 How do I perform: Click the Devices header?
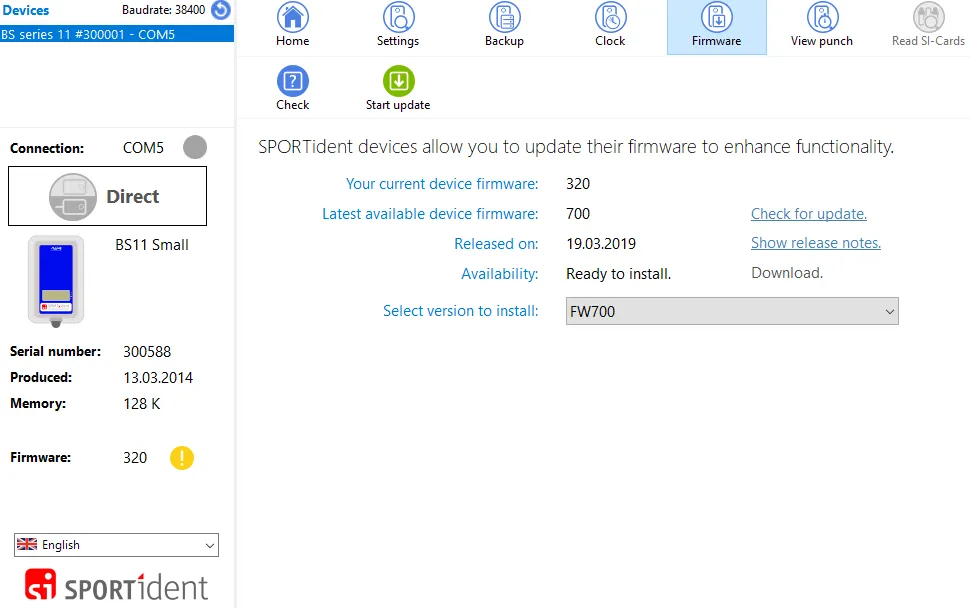(26, 10)
